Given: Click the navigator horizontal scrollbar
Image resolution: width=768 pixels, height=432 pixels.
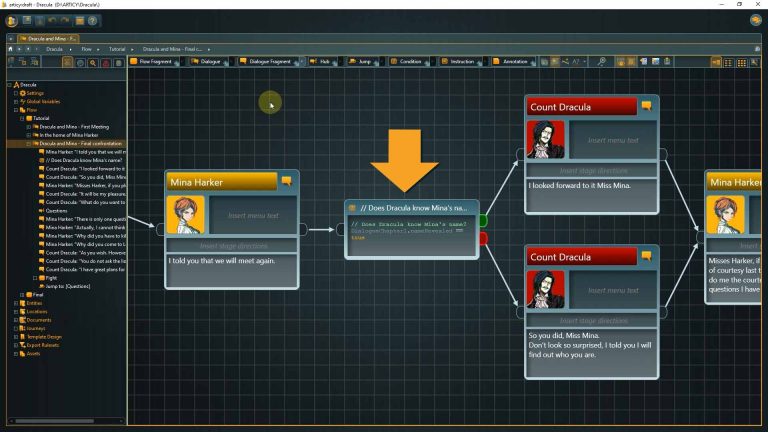Looking at the screenshot, I should pos(54,421).
